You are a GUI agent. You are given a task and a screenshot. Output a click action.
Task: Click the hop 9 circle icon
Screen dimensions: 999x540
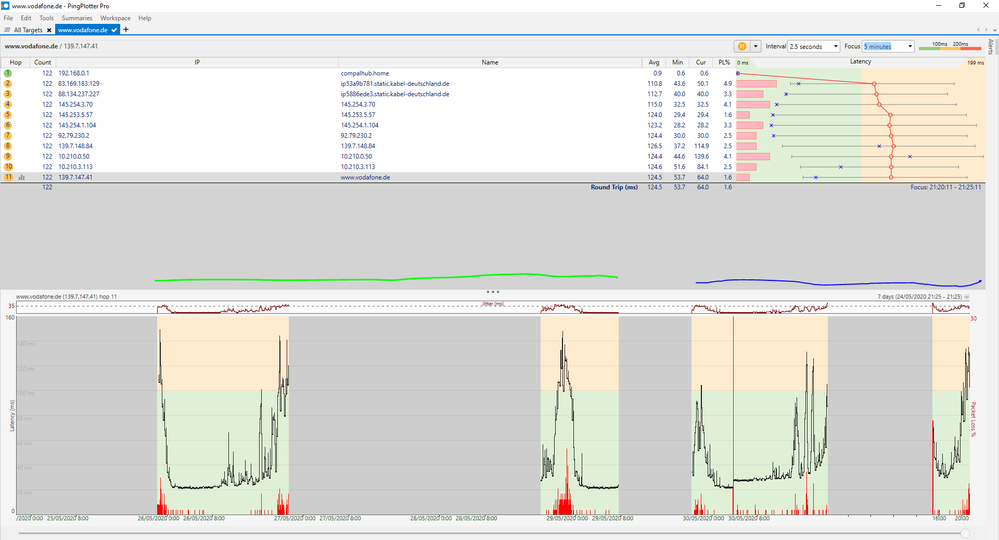[8, 156]
